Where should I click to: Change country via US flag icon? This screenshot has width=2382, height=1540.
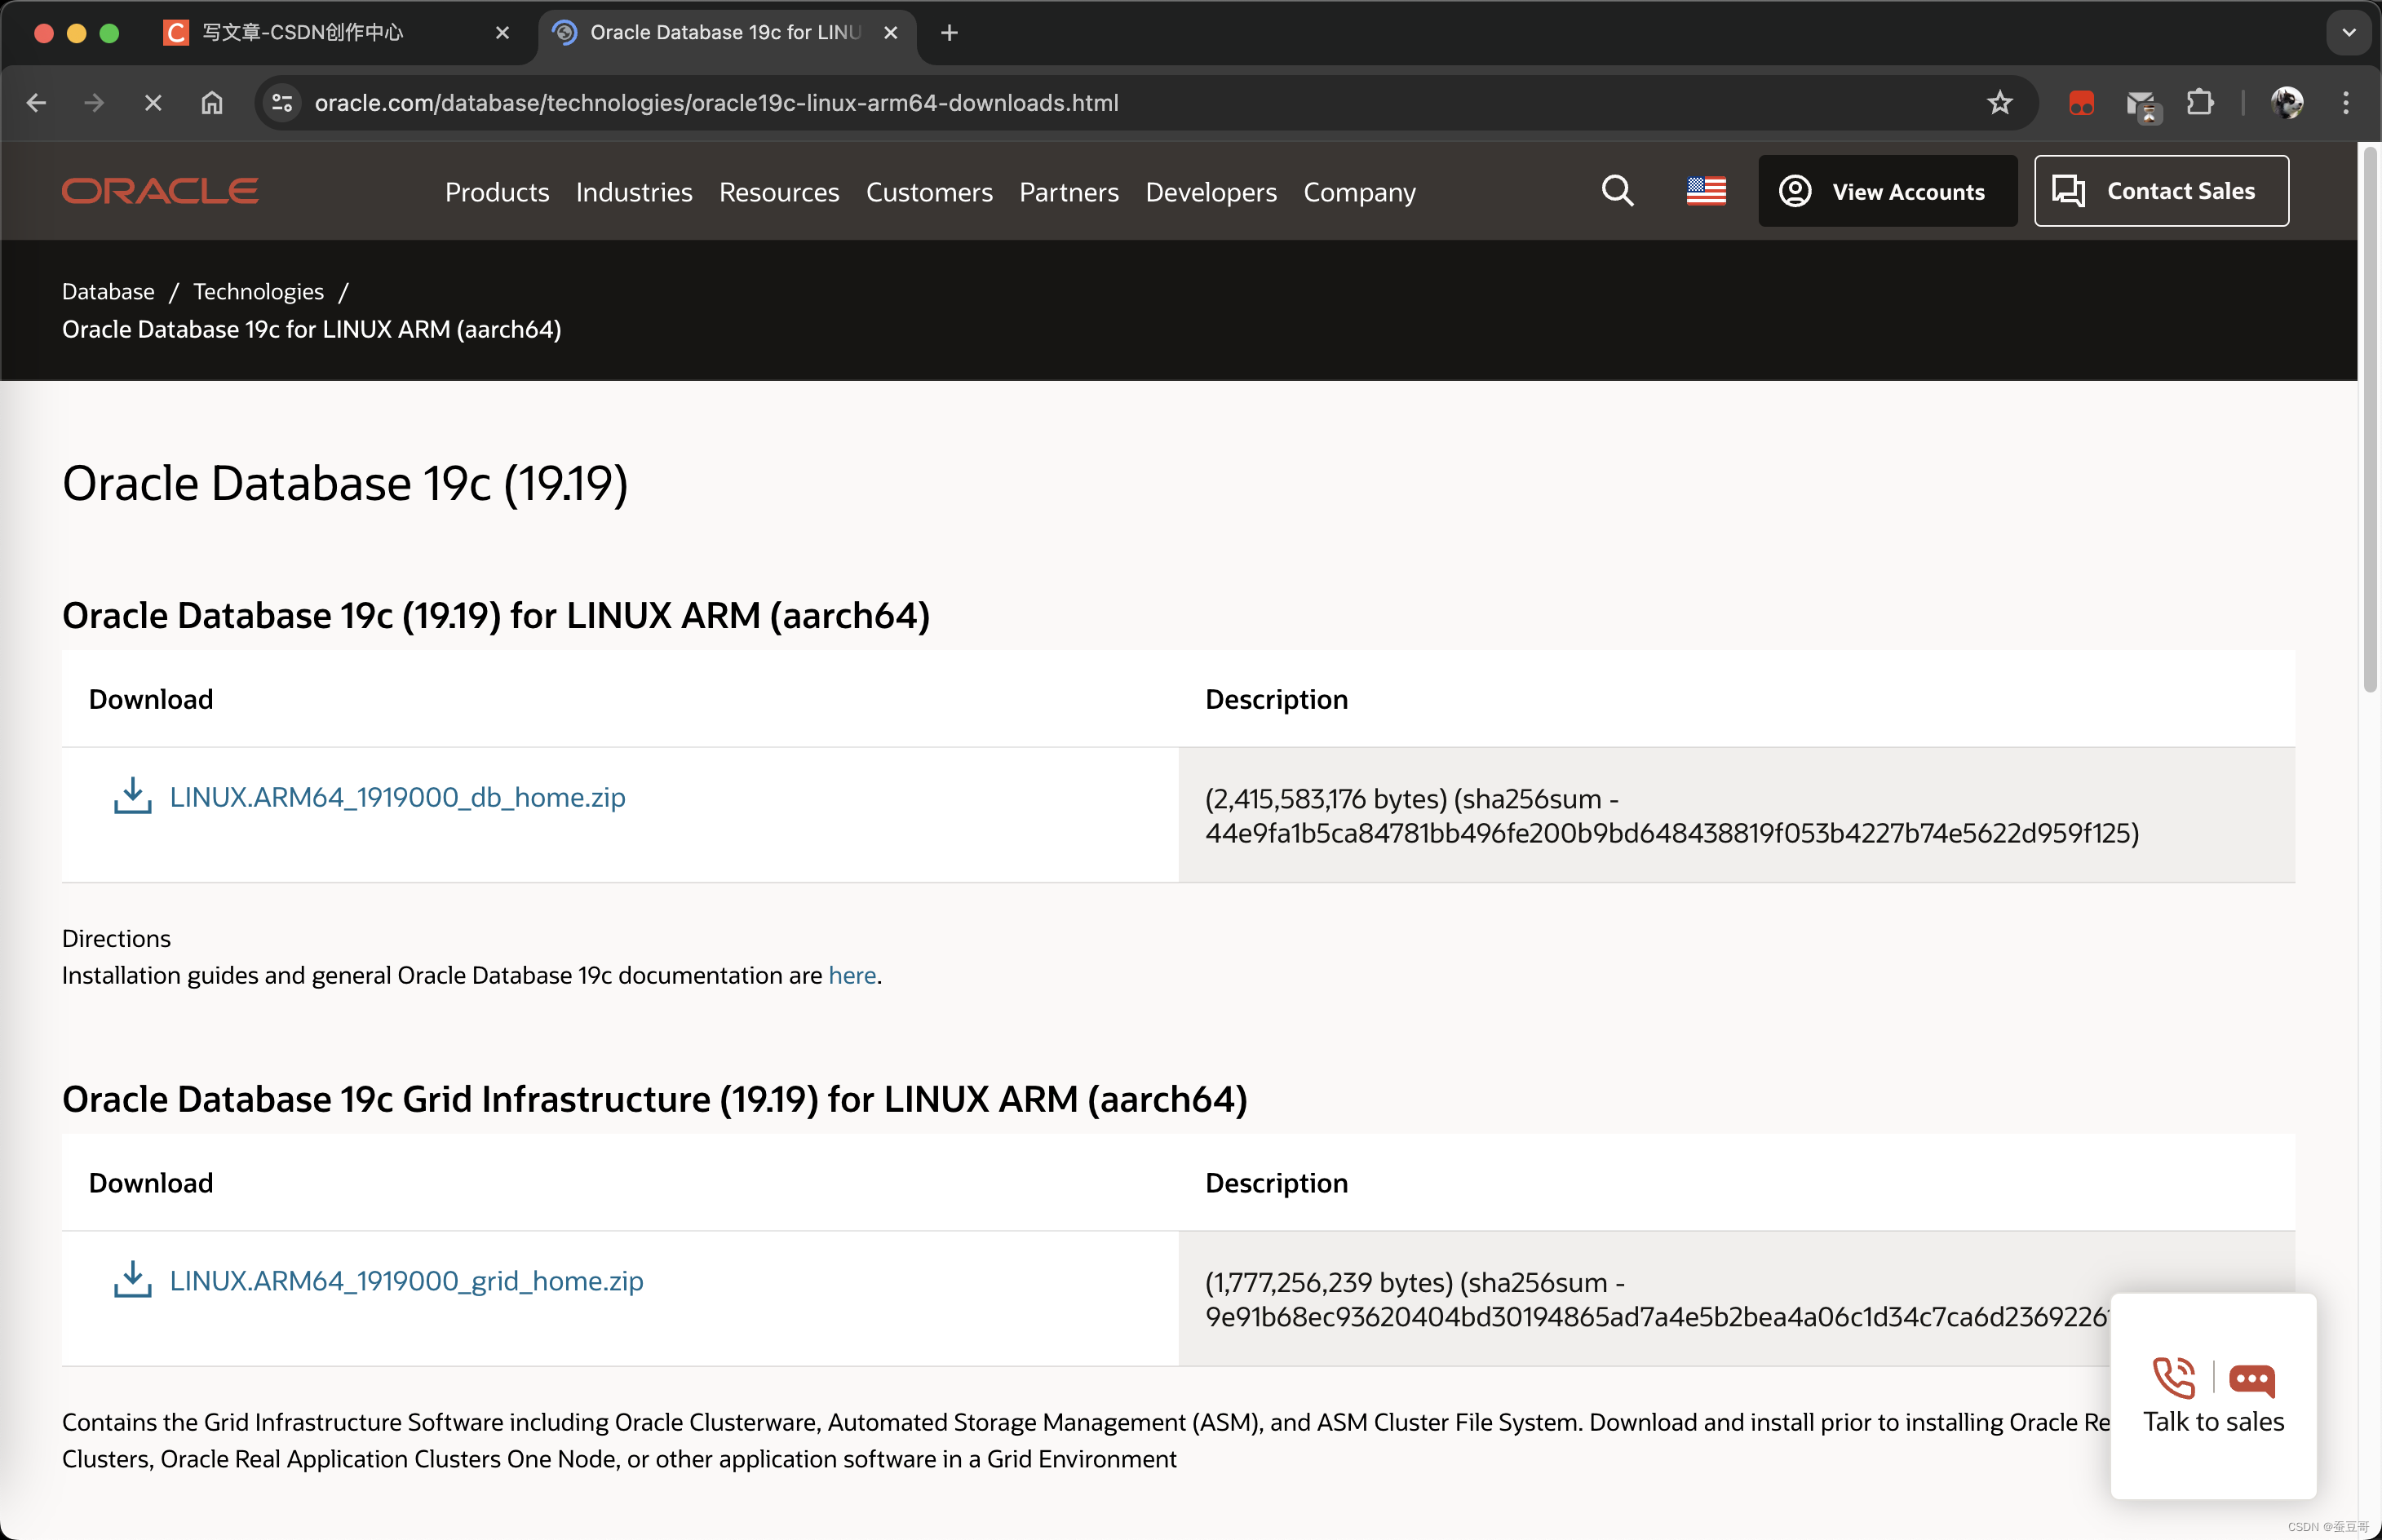tap(1706, 191)
